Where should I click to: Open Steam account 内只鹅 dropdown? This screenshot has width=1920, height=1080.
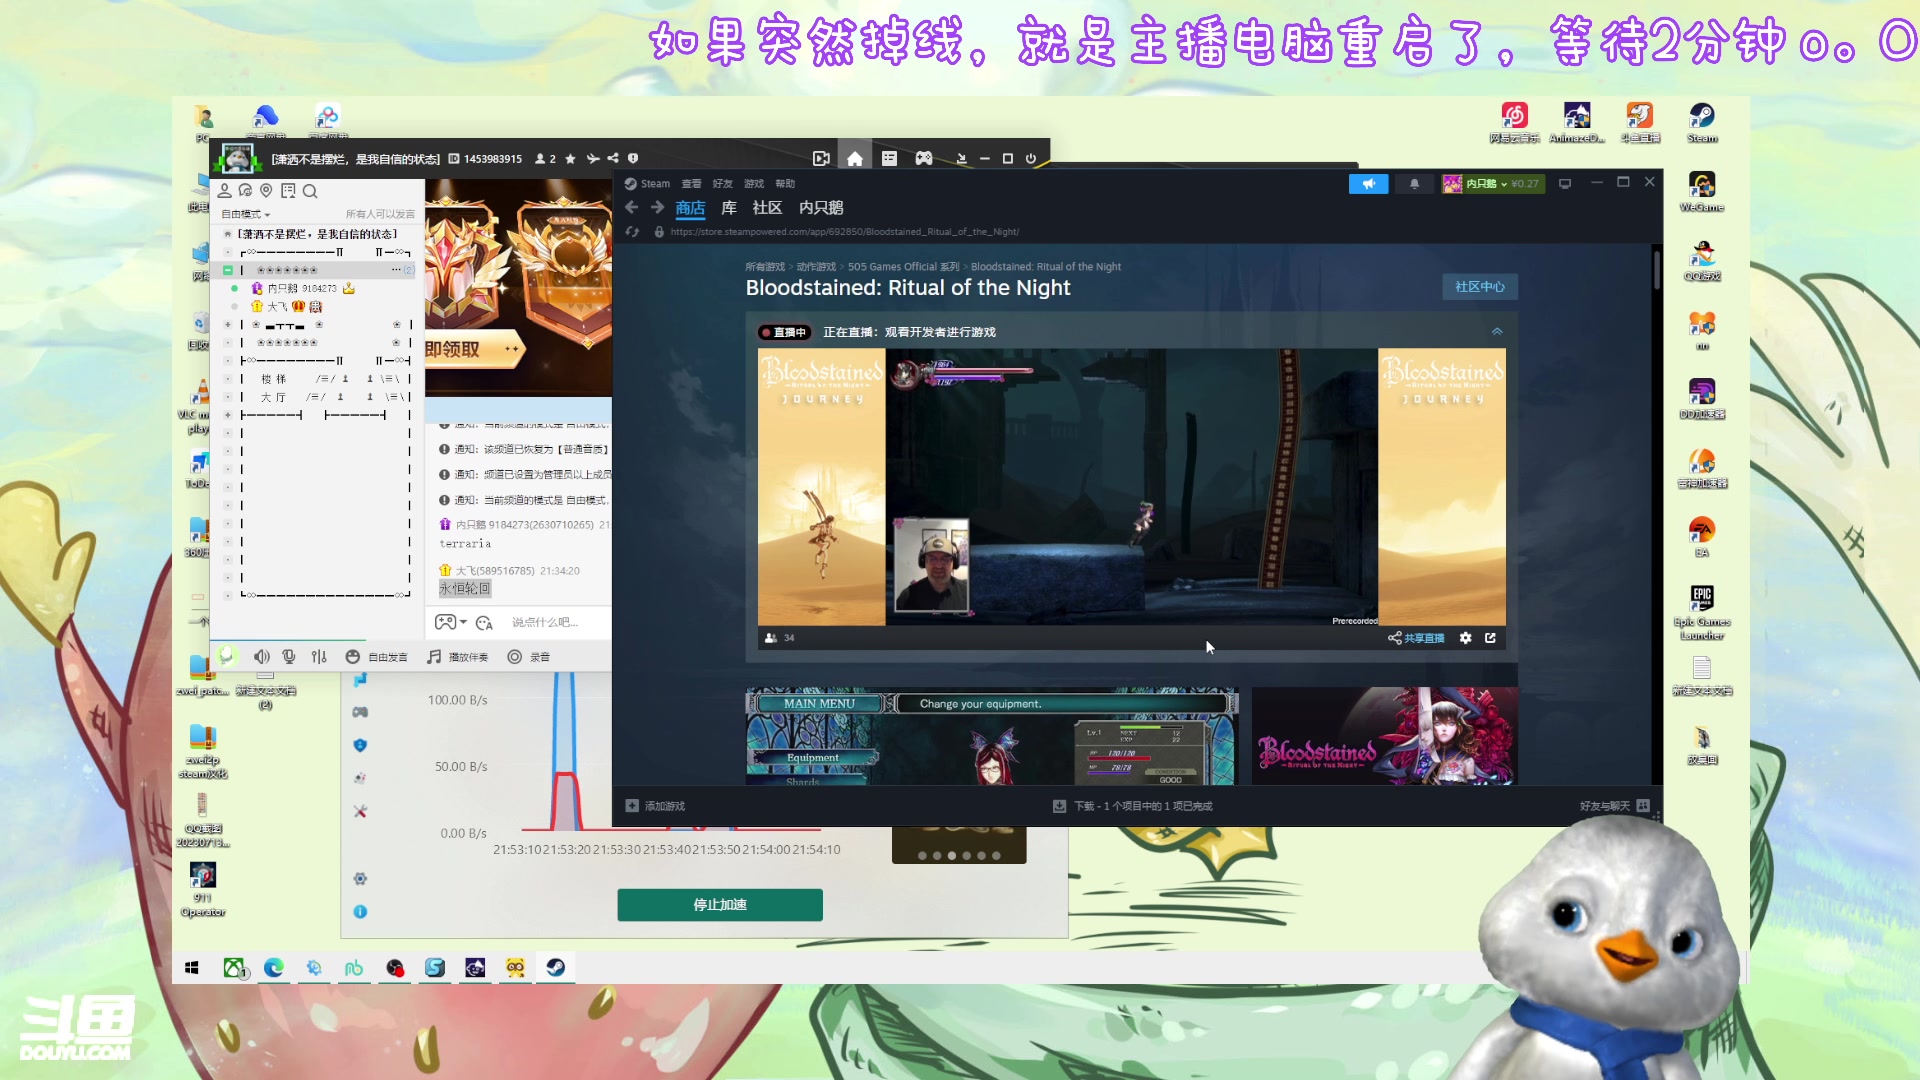(1493, 183)
